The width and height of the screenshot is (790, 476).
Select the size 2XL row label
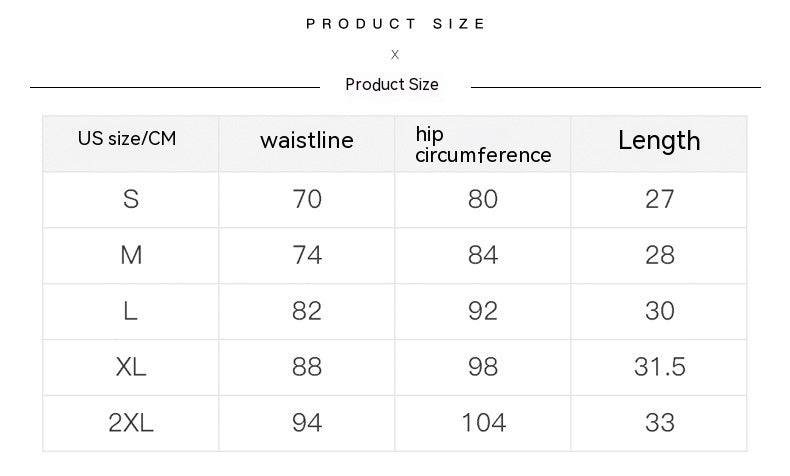pyautogui.click(x=130, y=423)
